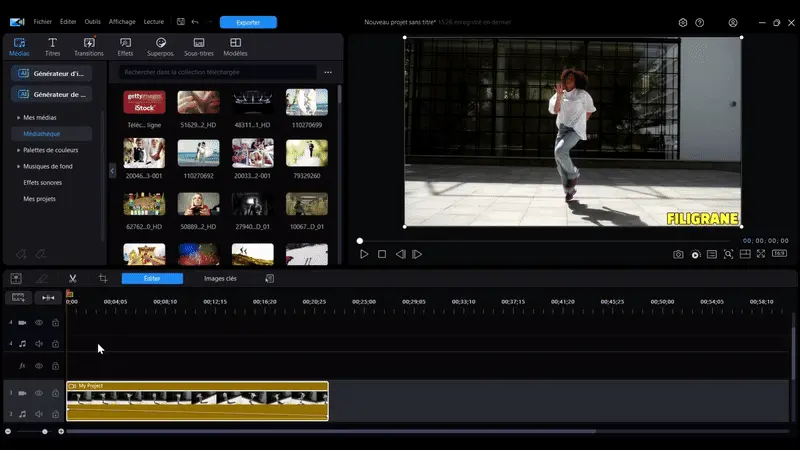Screen dimensions: 800x450
Task: Open the settings gear icon
Action: tap(683, 22)
